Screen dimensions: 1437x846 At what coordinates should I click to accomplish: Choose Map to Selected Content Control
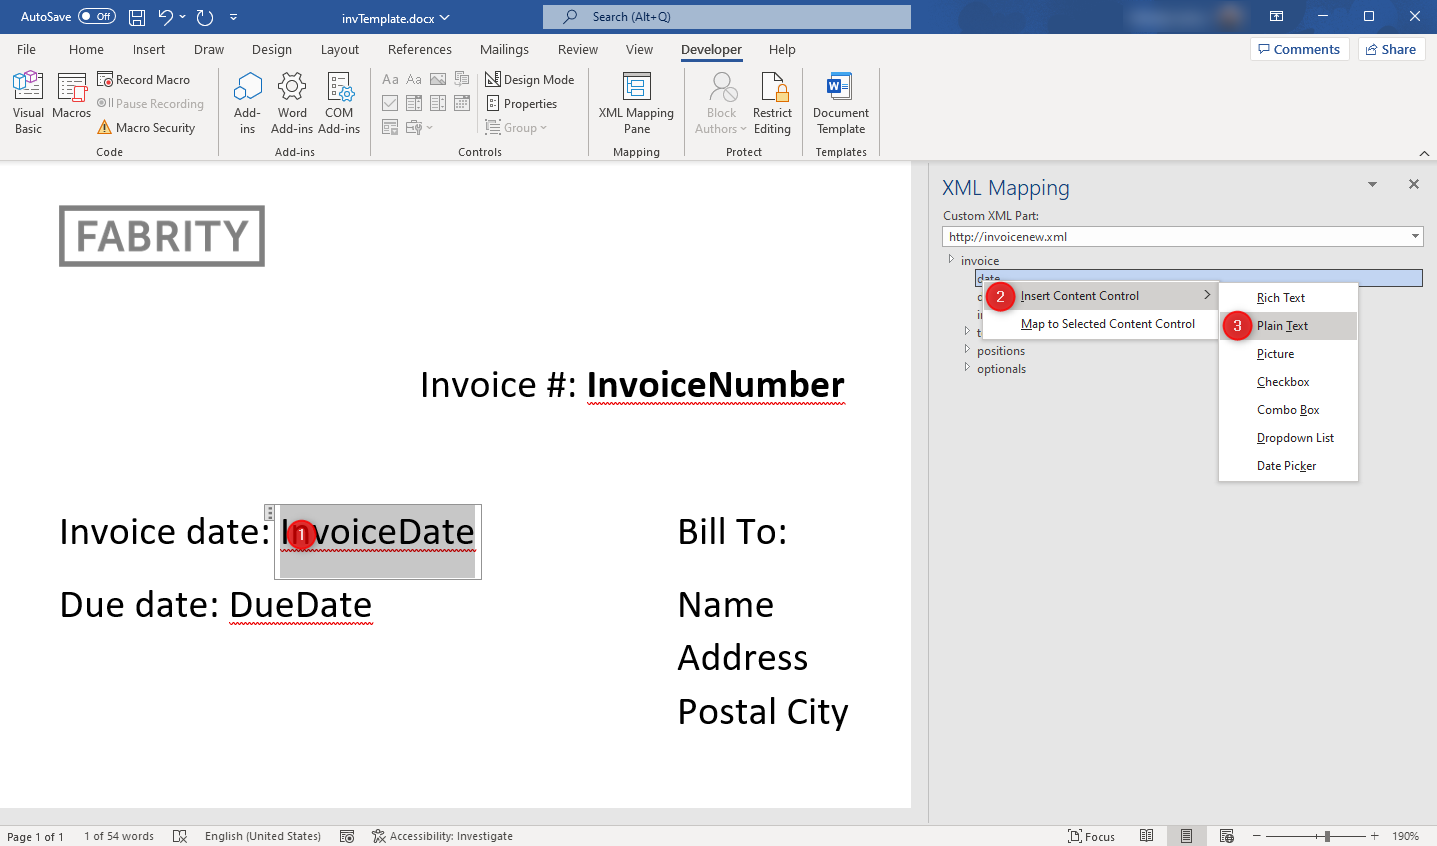pyautogui.click(x=1100, y=324)
